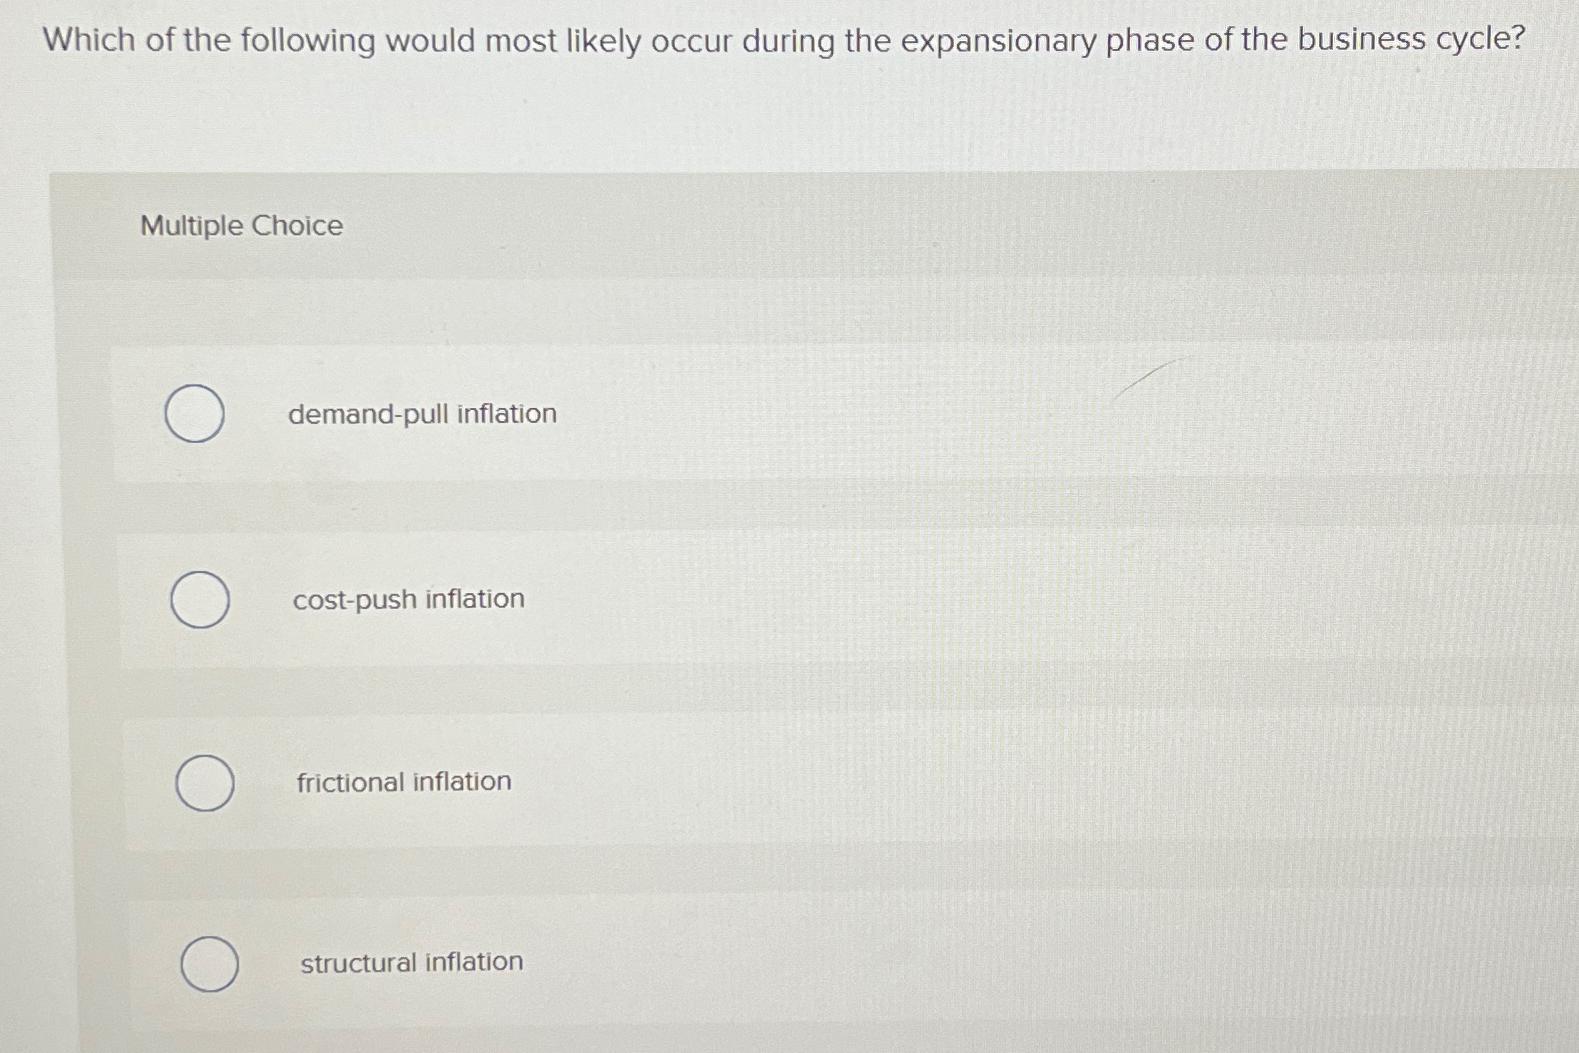Select the demand-pull inflation radio button
The height and width of the screenshot is (1053, 1579).
tap(194, 414)
